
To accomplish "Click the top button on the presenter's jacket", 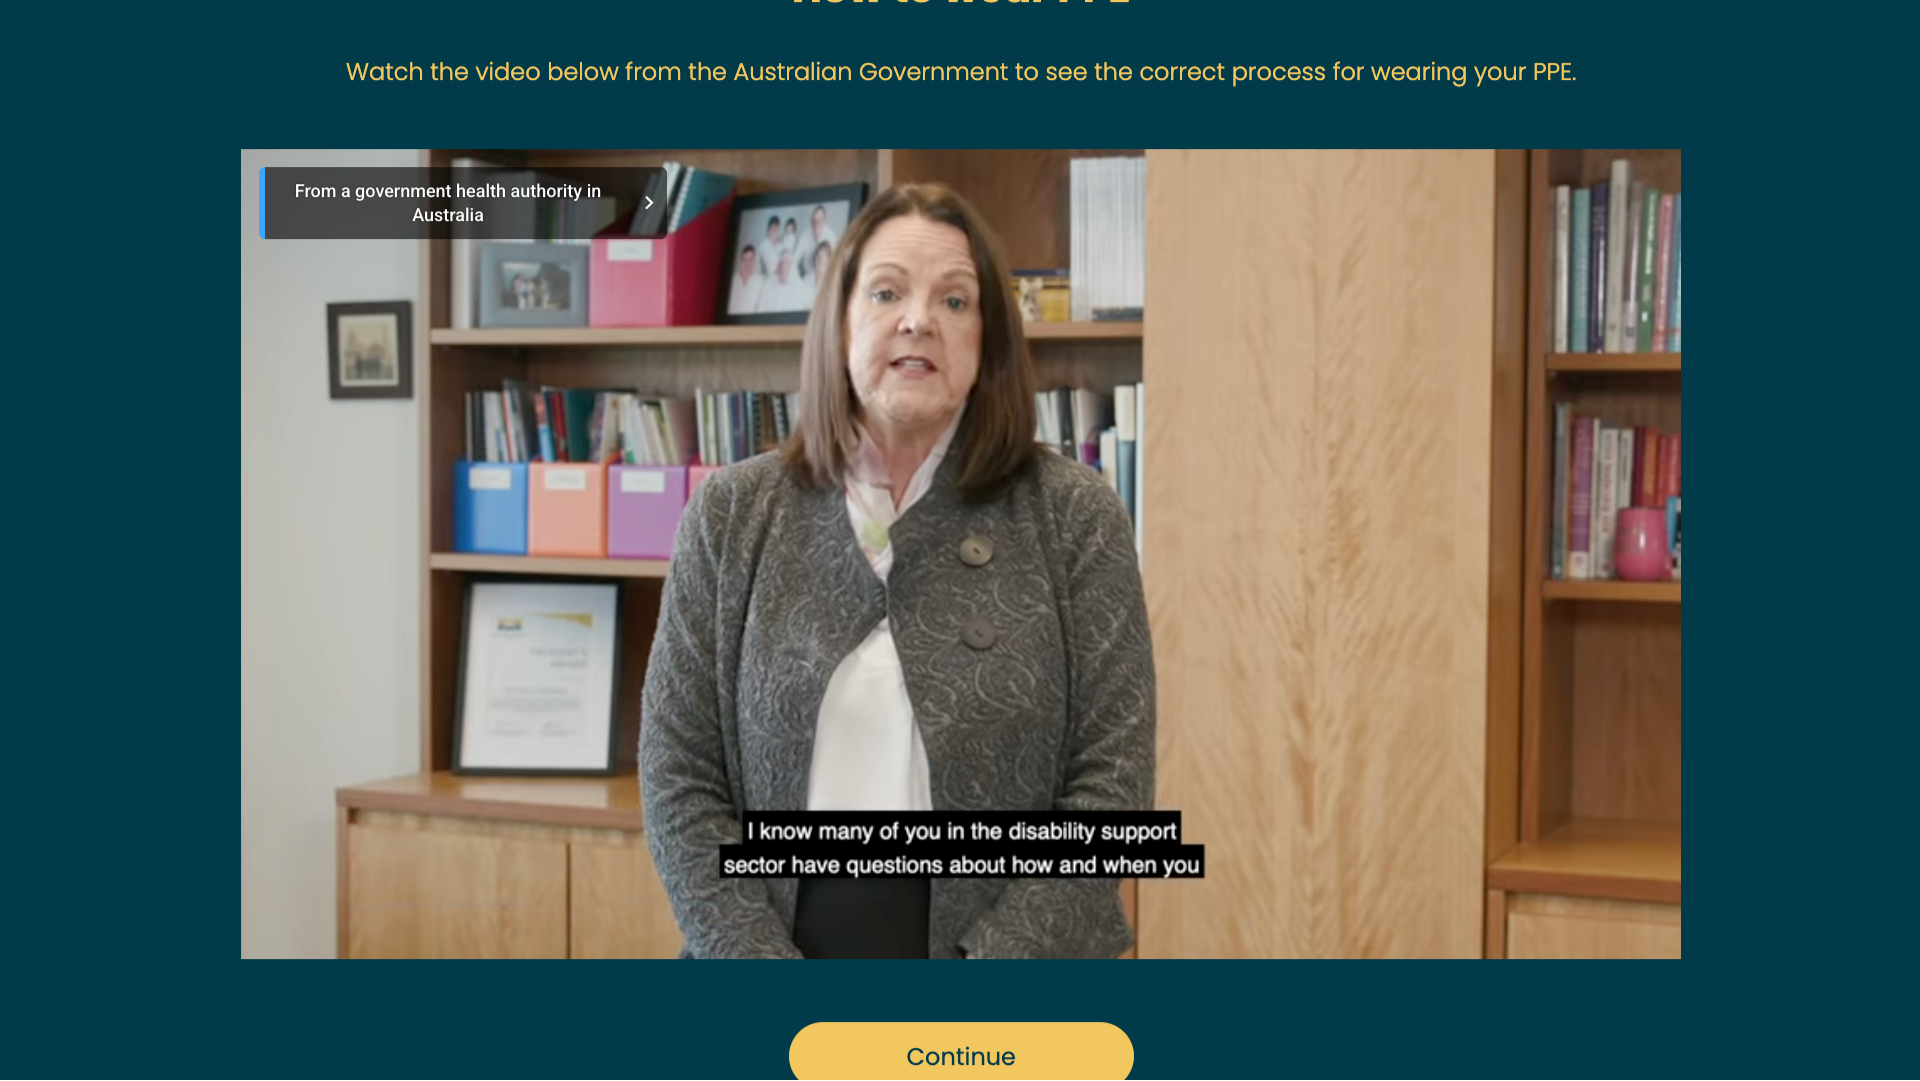I will (975, 550).
